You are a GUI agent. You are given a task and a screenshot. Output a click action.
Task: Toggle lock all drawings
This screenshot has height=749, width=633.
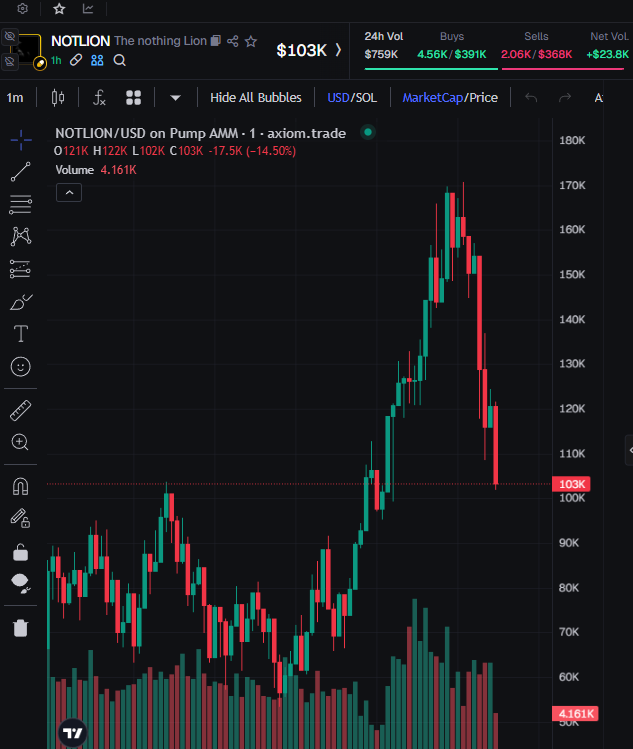tap(21, 552)
